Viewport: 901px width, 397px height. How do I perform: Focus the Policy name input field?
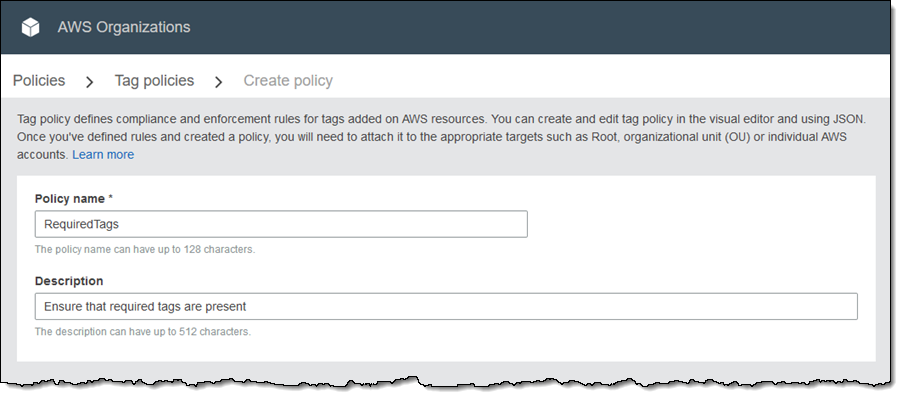pos(281,224)
